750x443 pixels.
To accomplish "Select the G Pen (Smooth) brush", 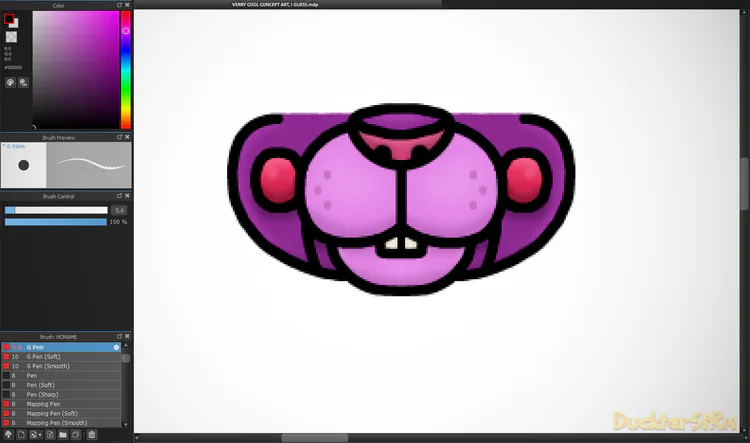I will point(61,366).
